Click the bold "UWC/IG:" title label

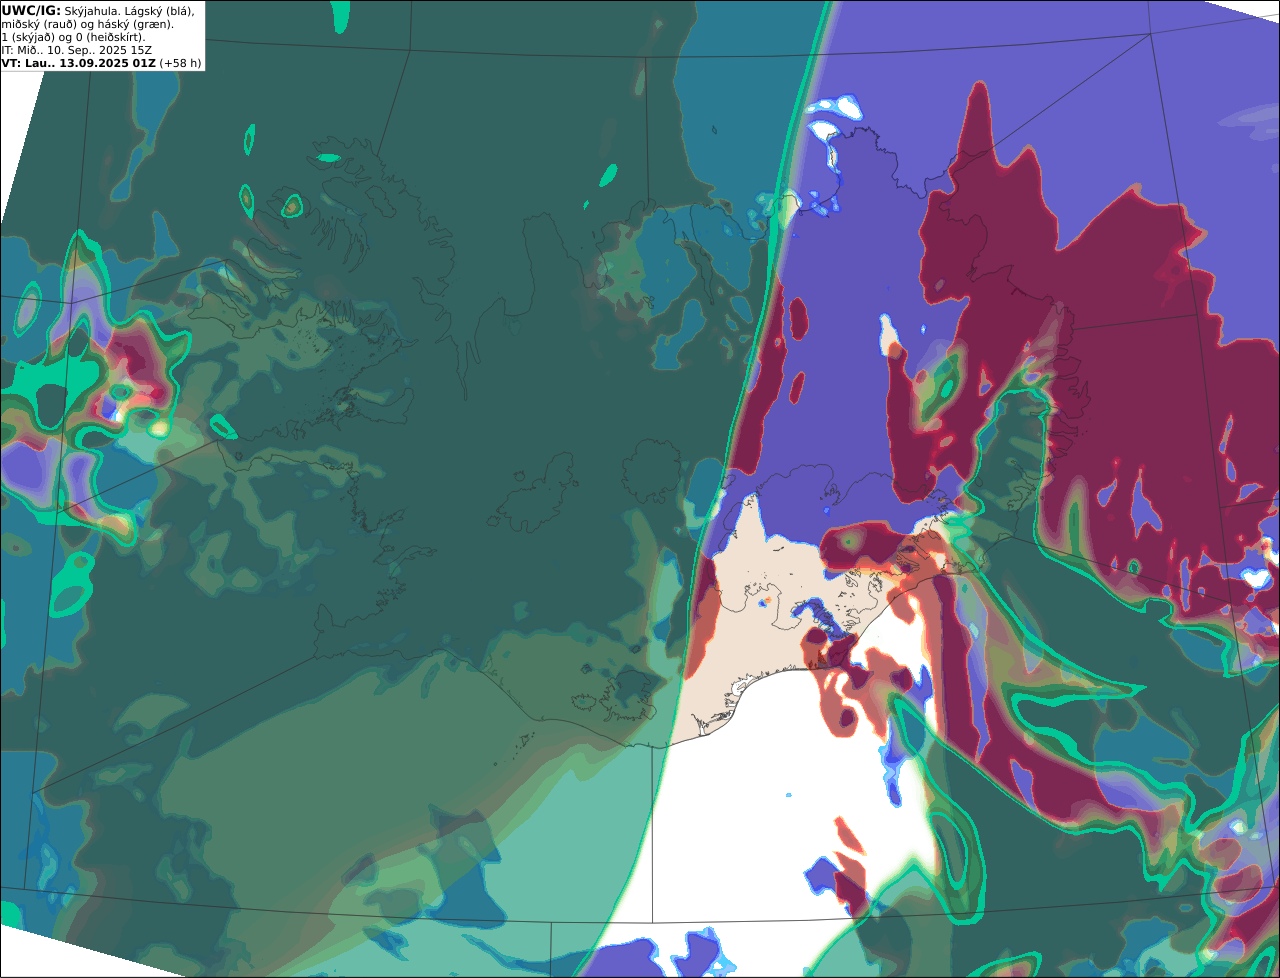31,10
